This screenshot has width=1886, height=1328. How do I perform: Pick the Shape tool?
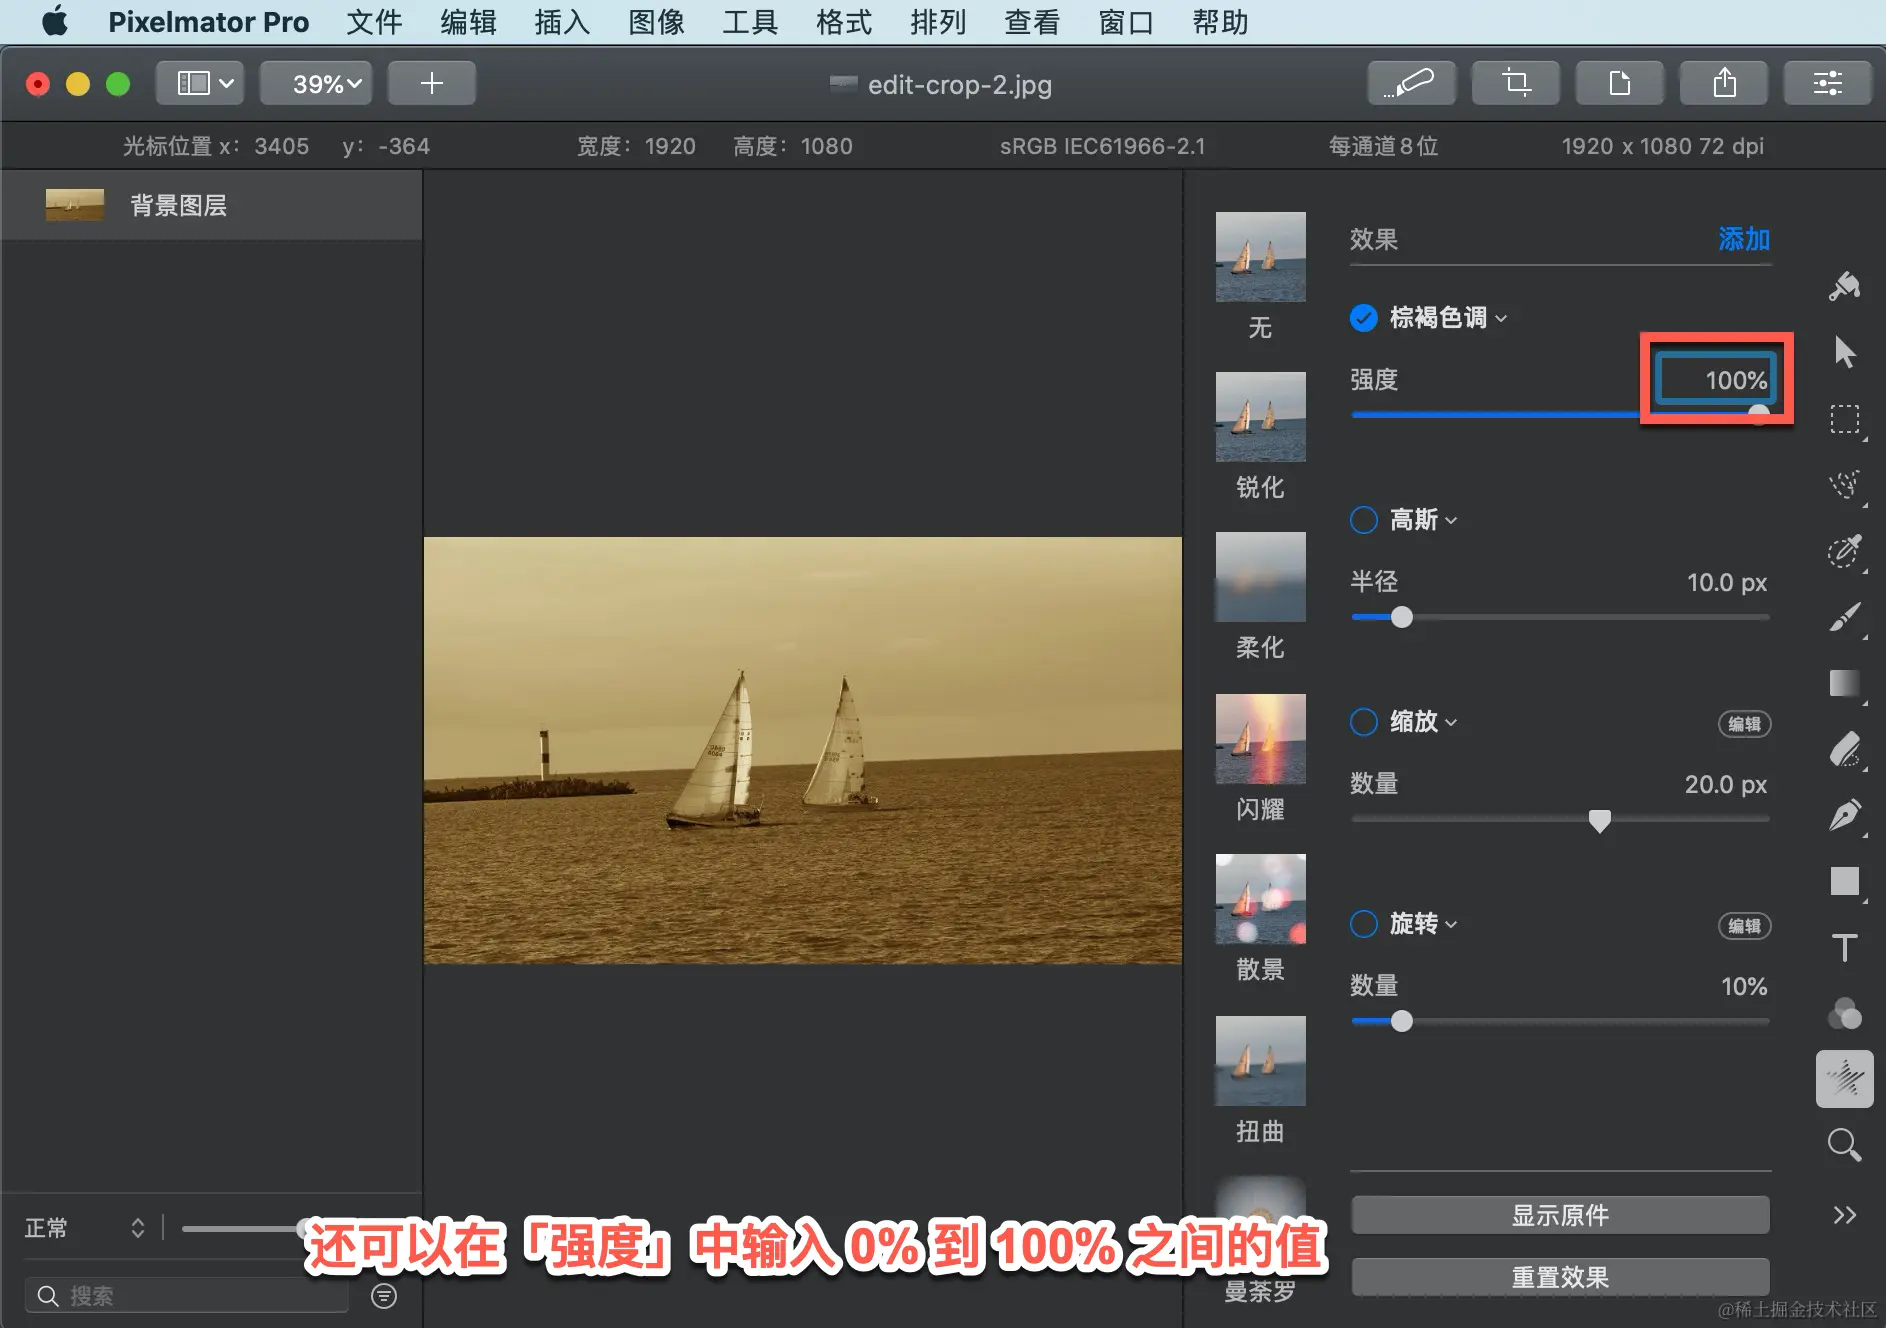click(x=1844, y=881)
